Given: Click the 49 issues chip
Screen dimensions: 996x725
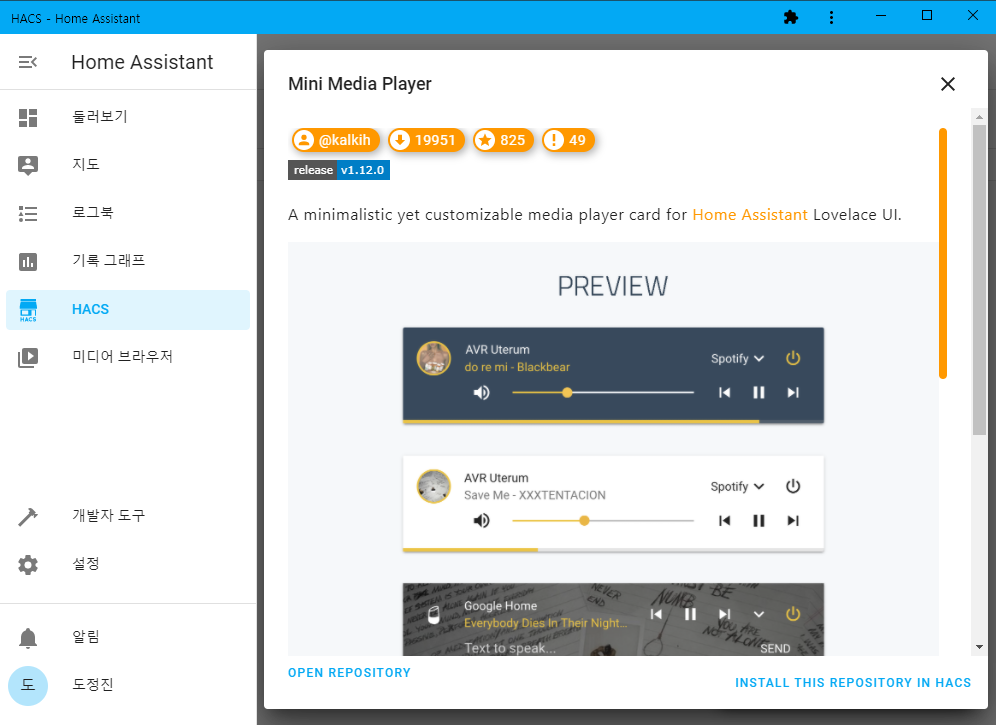Looking at the screenshot, I should [569, 140].
